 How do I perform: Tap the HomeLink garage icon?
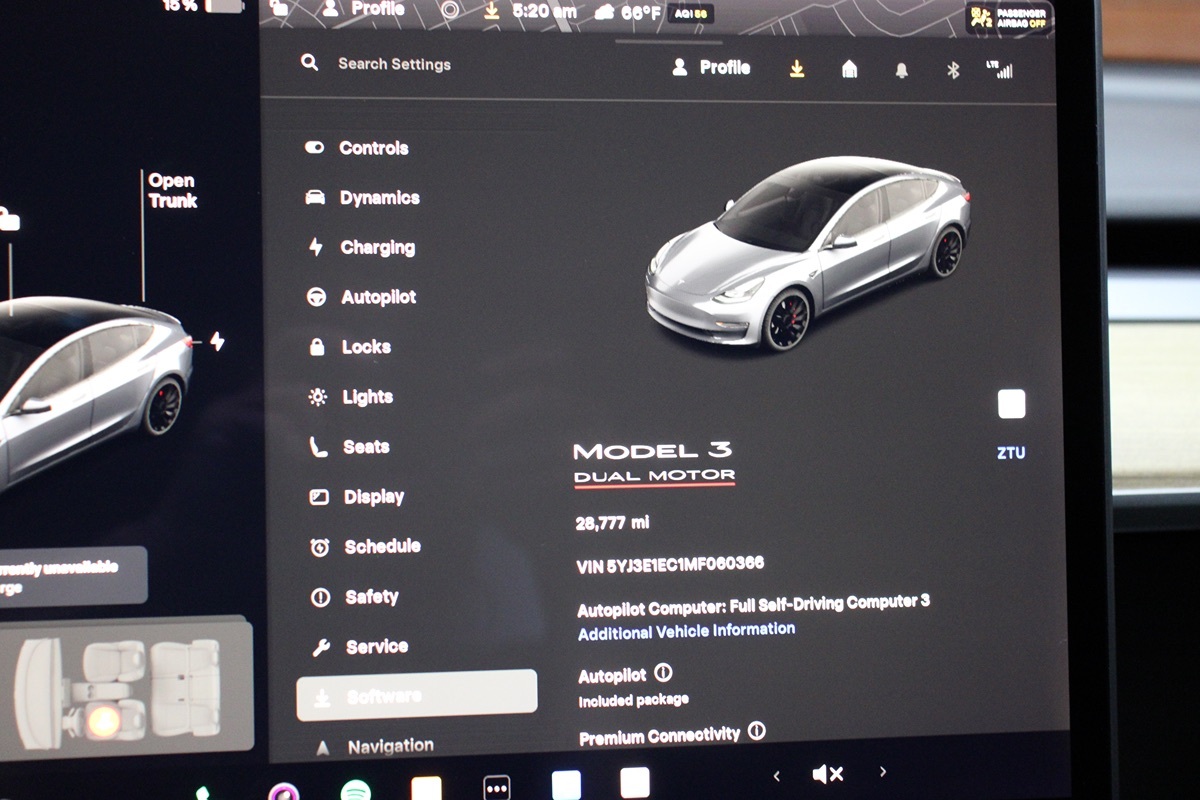tap(849, 69)
